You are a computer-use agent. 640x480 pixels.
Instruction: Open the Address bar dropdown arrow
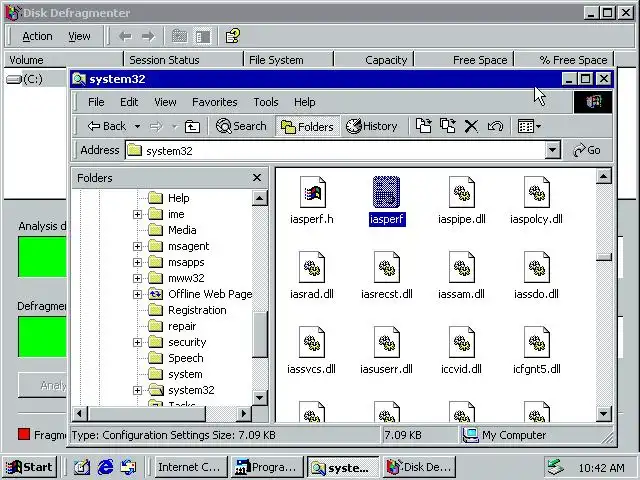coord(552,150)
